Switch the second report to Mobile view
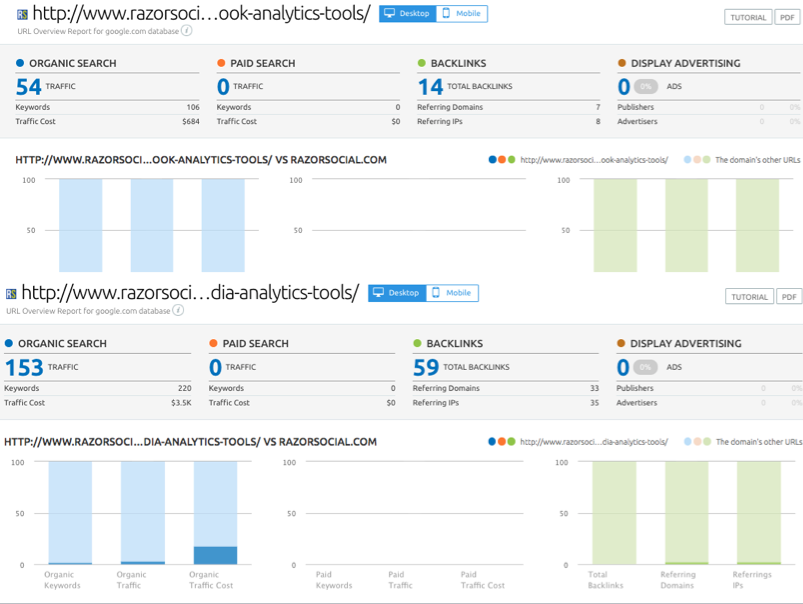The width and height of the screenshot is (803, 604). tap(450, 293)
